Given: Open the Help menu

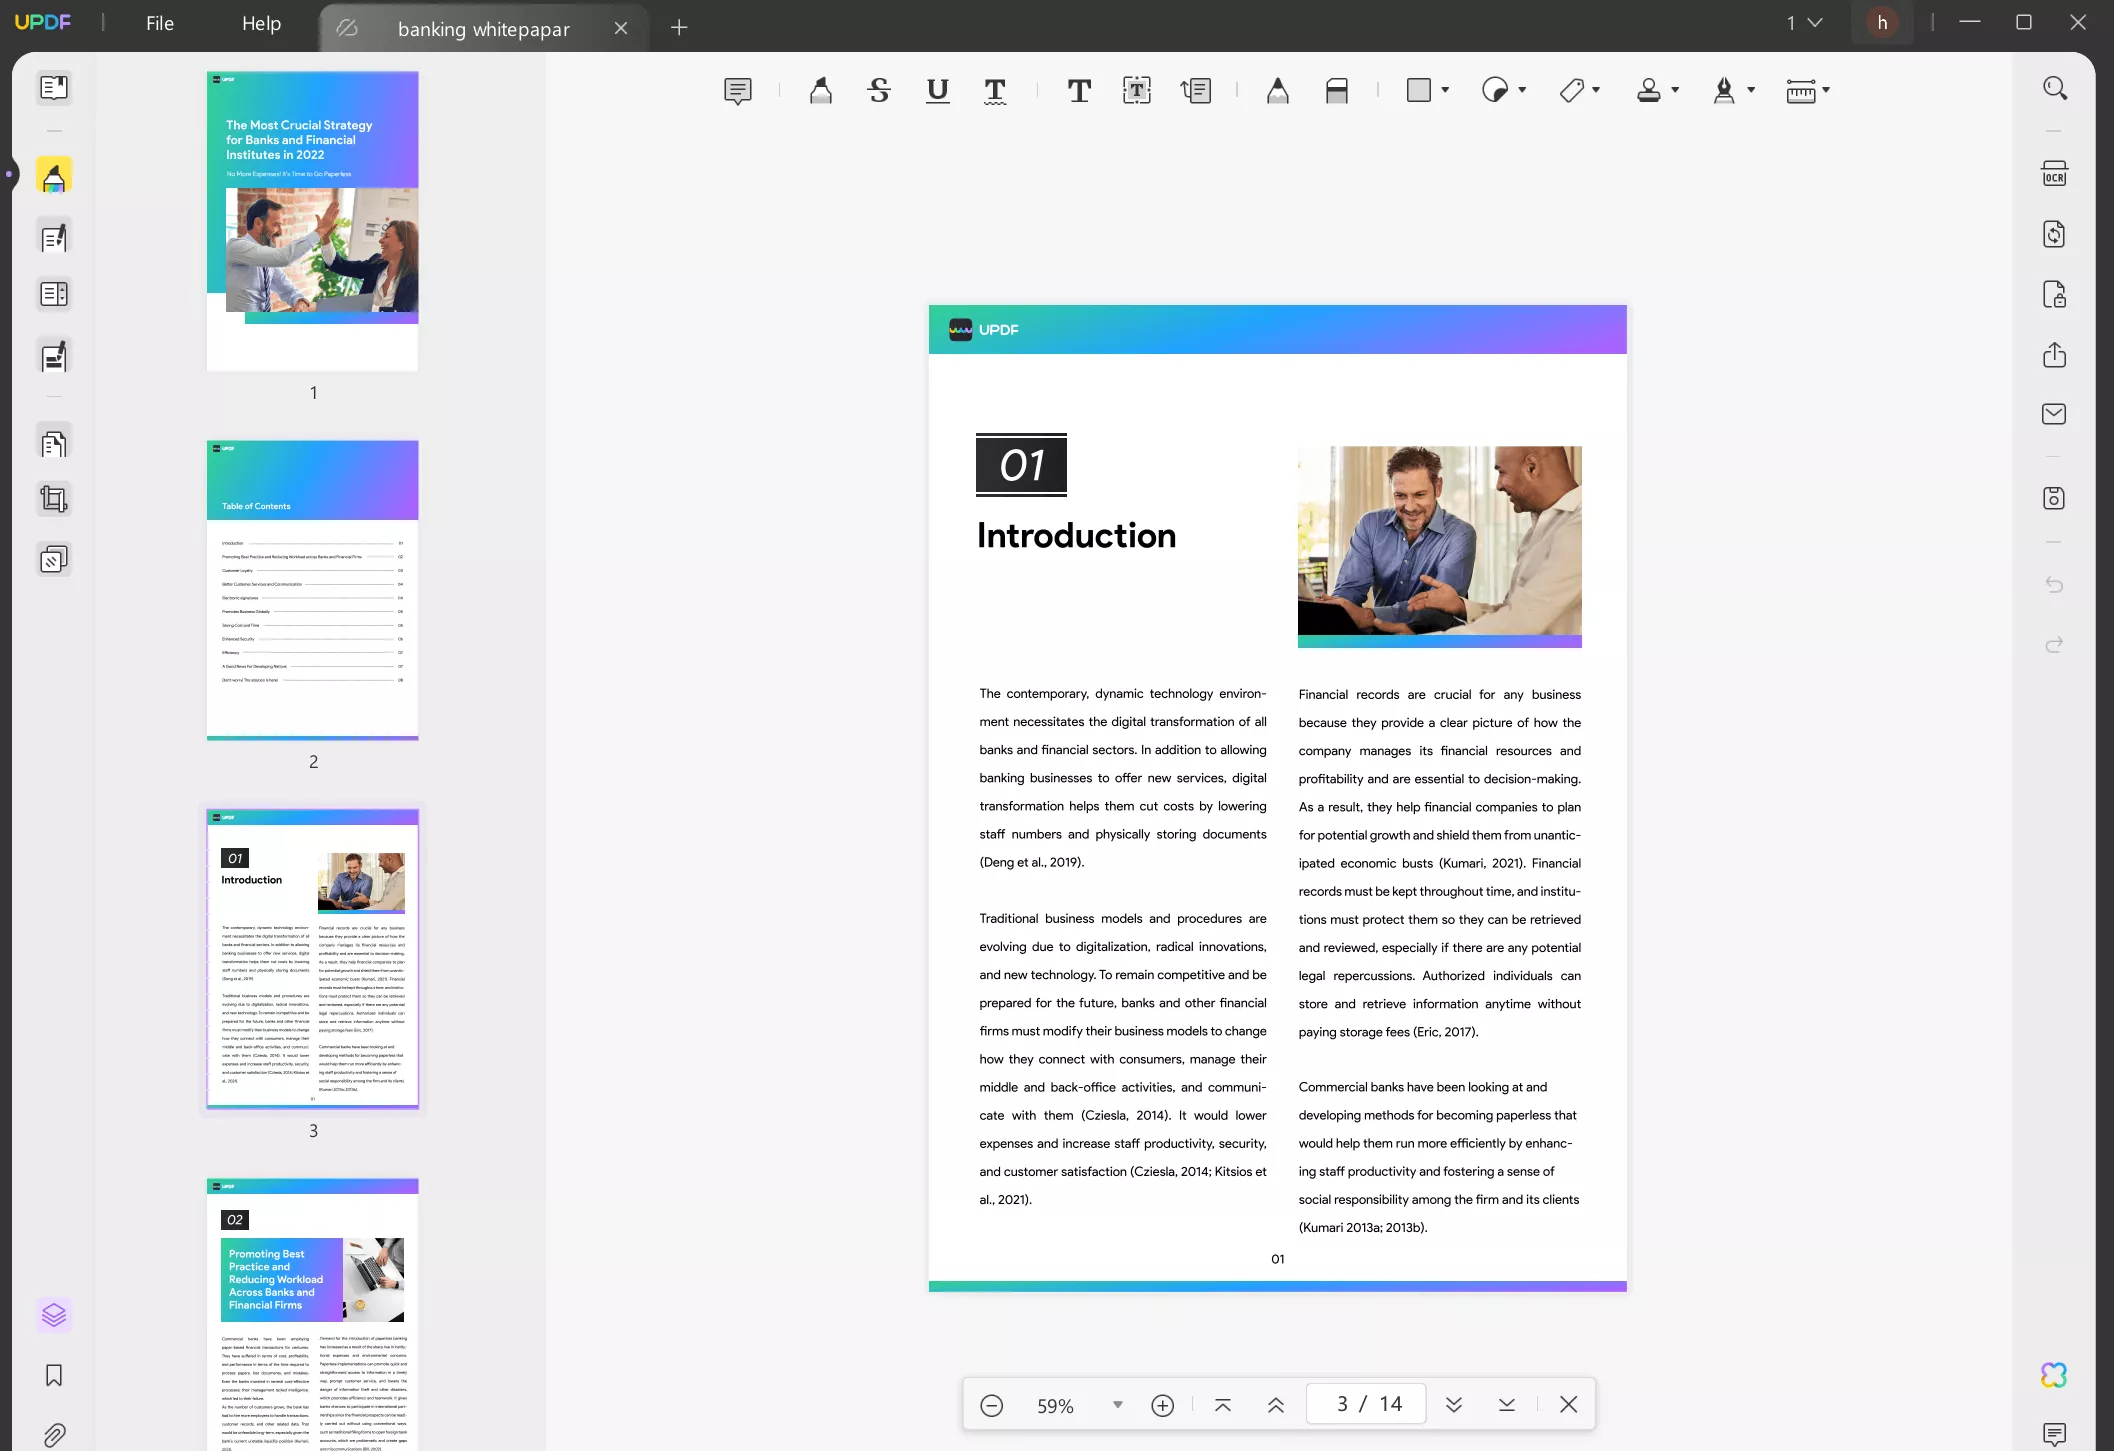Looking at the screenshot, I should click(x=261, y=24).
